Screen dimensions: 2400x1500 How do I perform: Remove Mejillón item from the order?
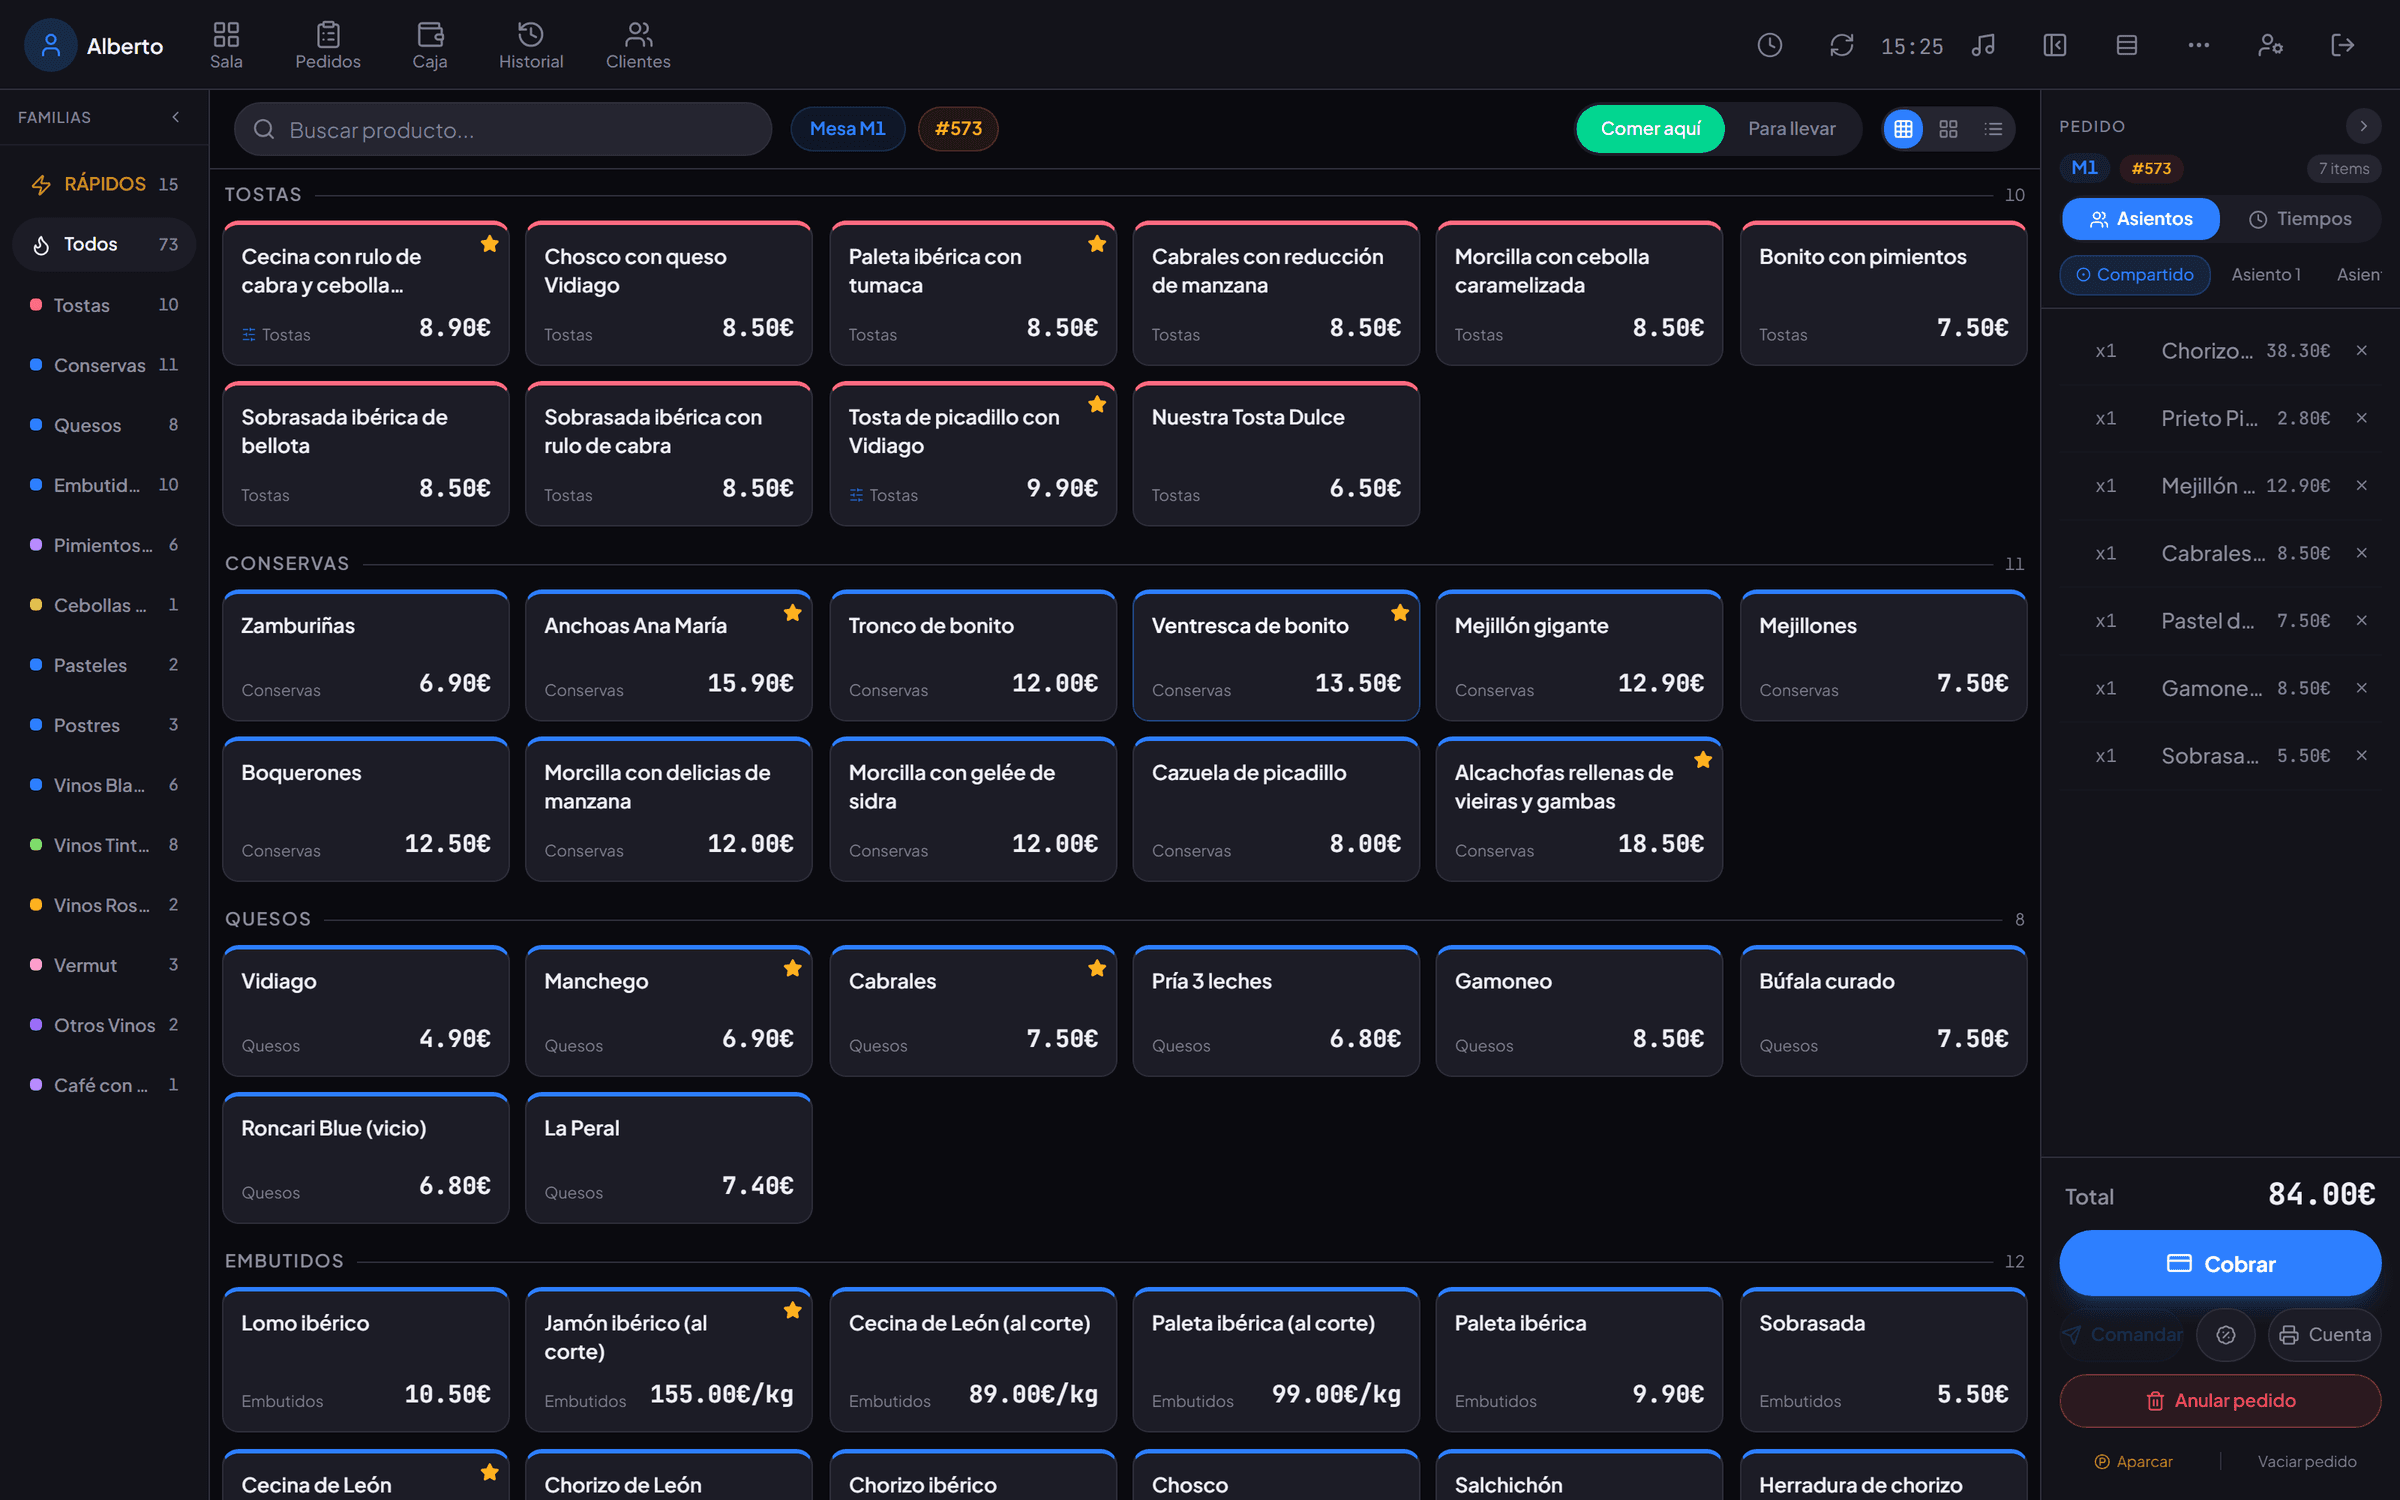2361,485
